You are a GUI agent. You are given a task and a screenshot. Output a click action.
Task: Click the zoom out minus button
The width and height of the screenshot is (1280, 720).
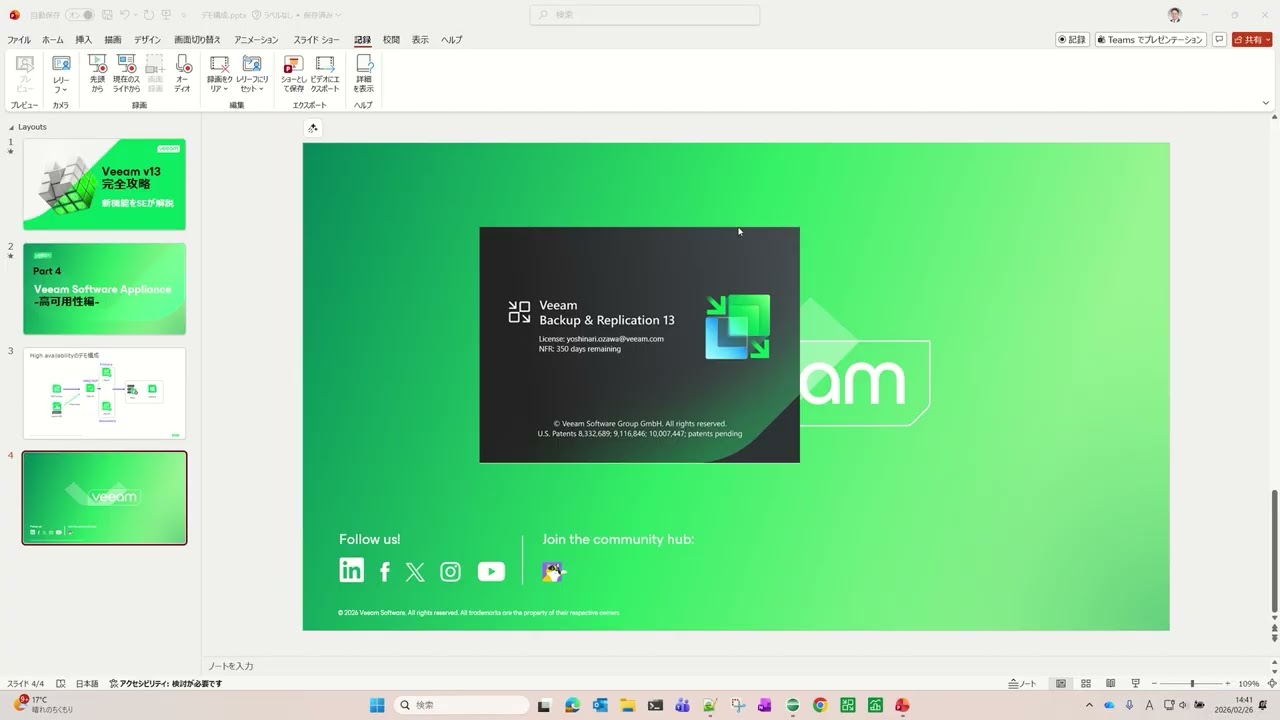tap(1155, 684)
